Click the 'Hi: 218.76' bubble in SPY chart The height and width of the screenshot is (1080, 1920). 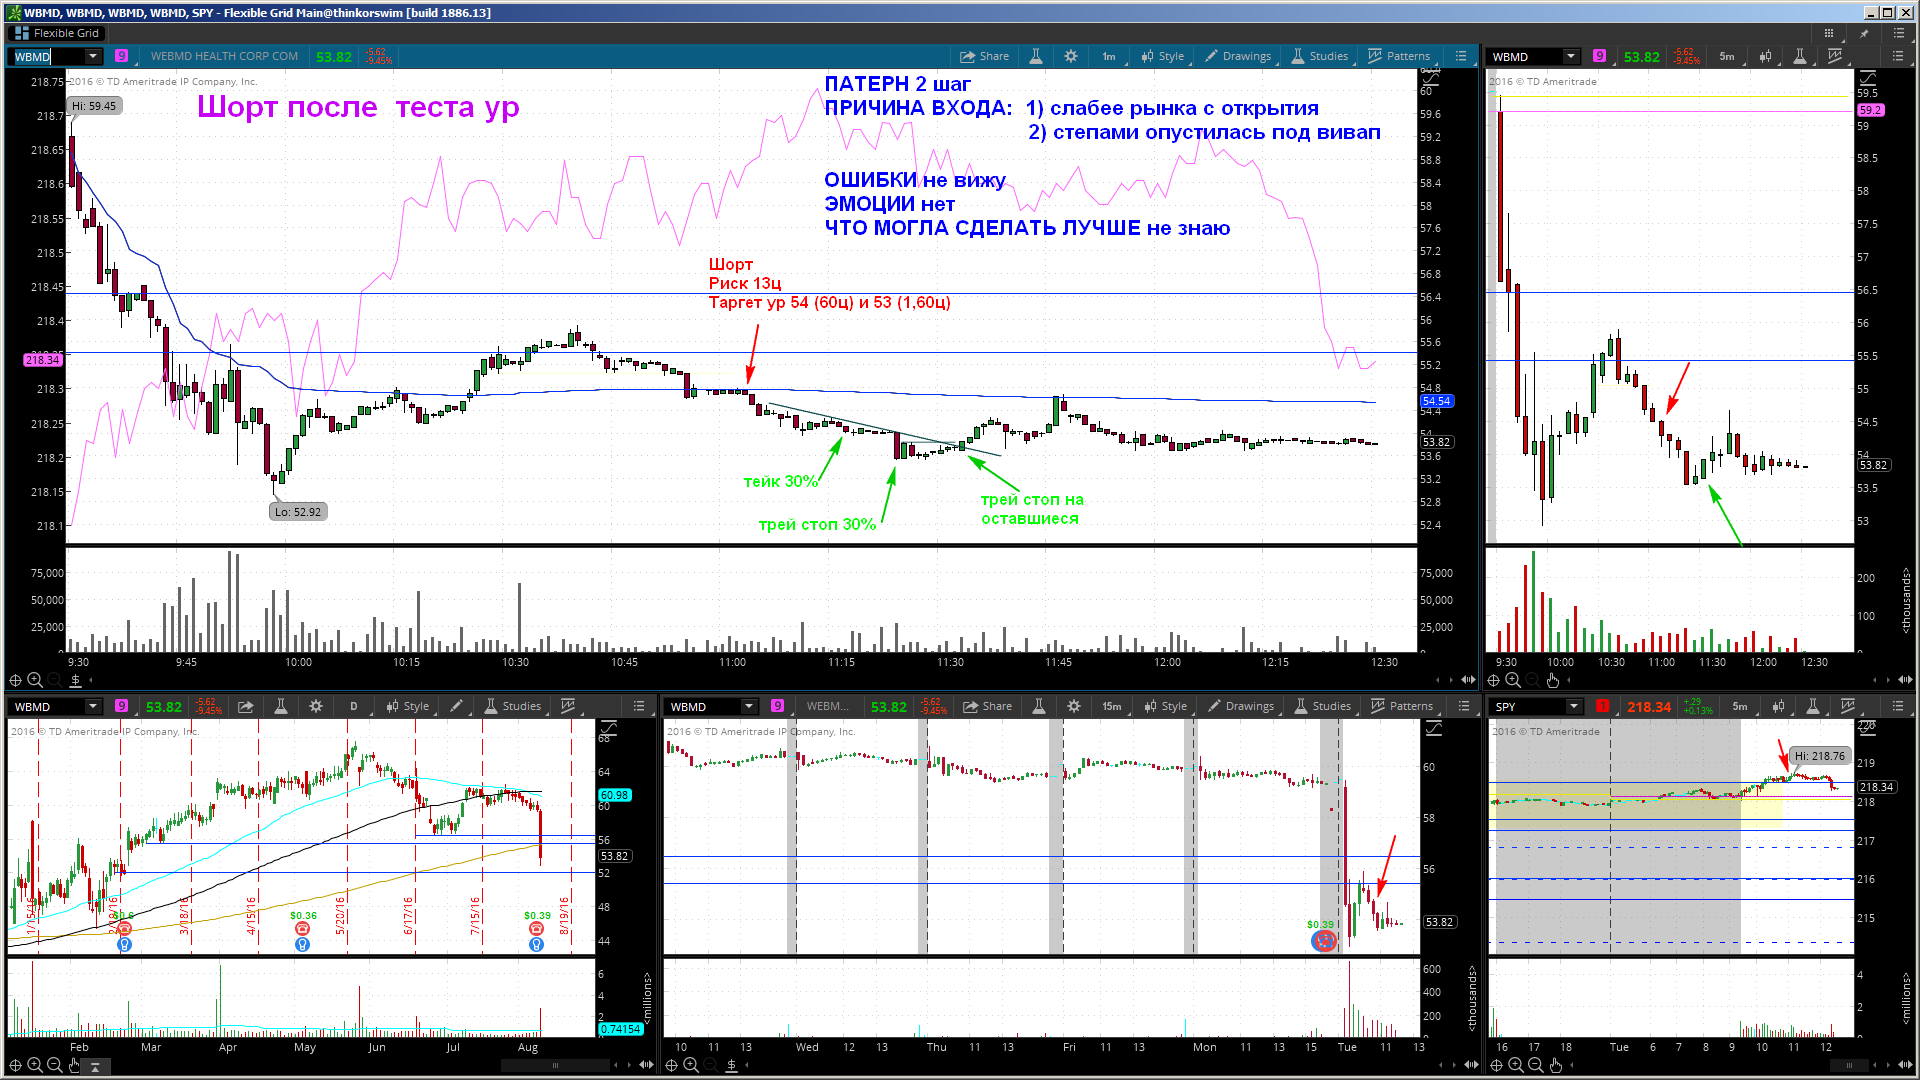point(1819,756)
